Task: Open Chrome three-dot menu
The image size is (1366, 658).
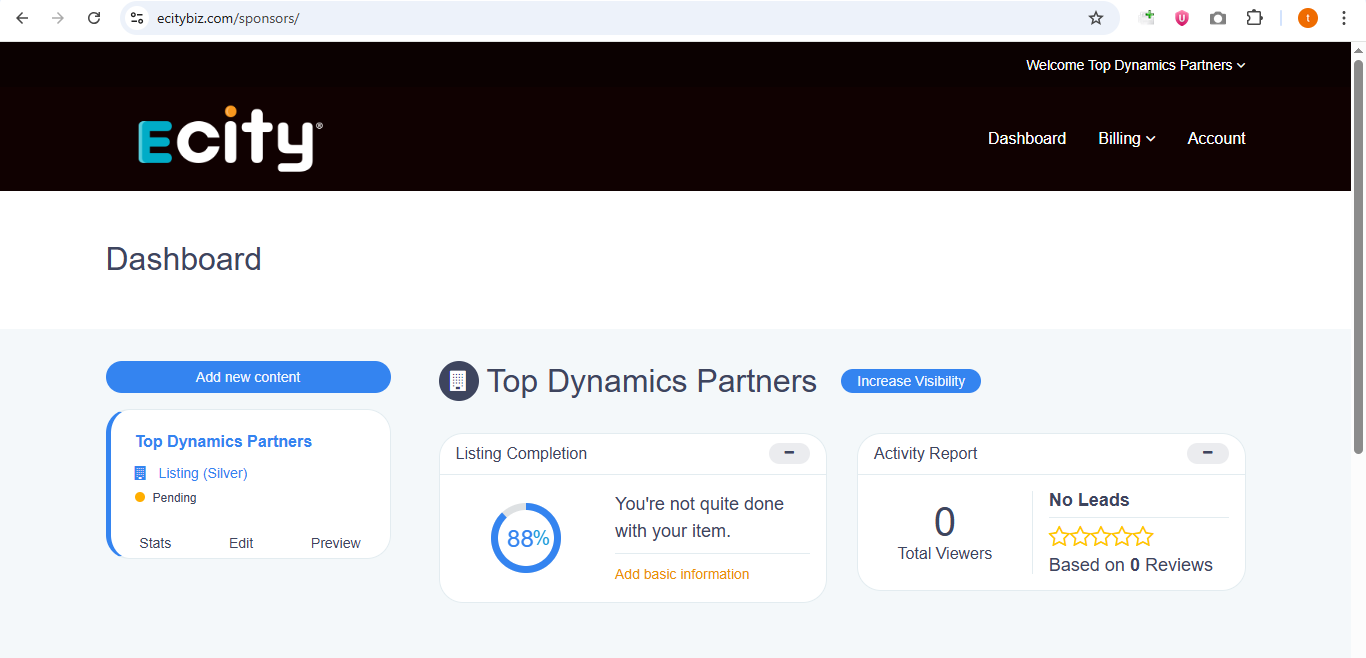Action: 1344,18
